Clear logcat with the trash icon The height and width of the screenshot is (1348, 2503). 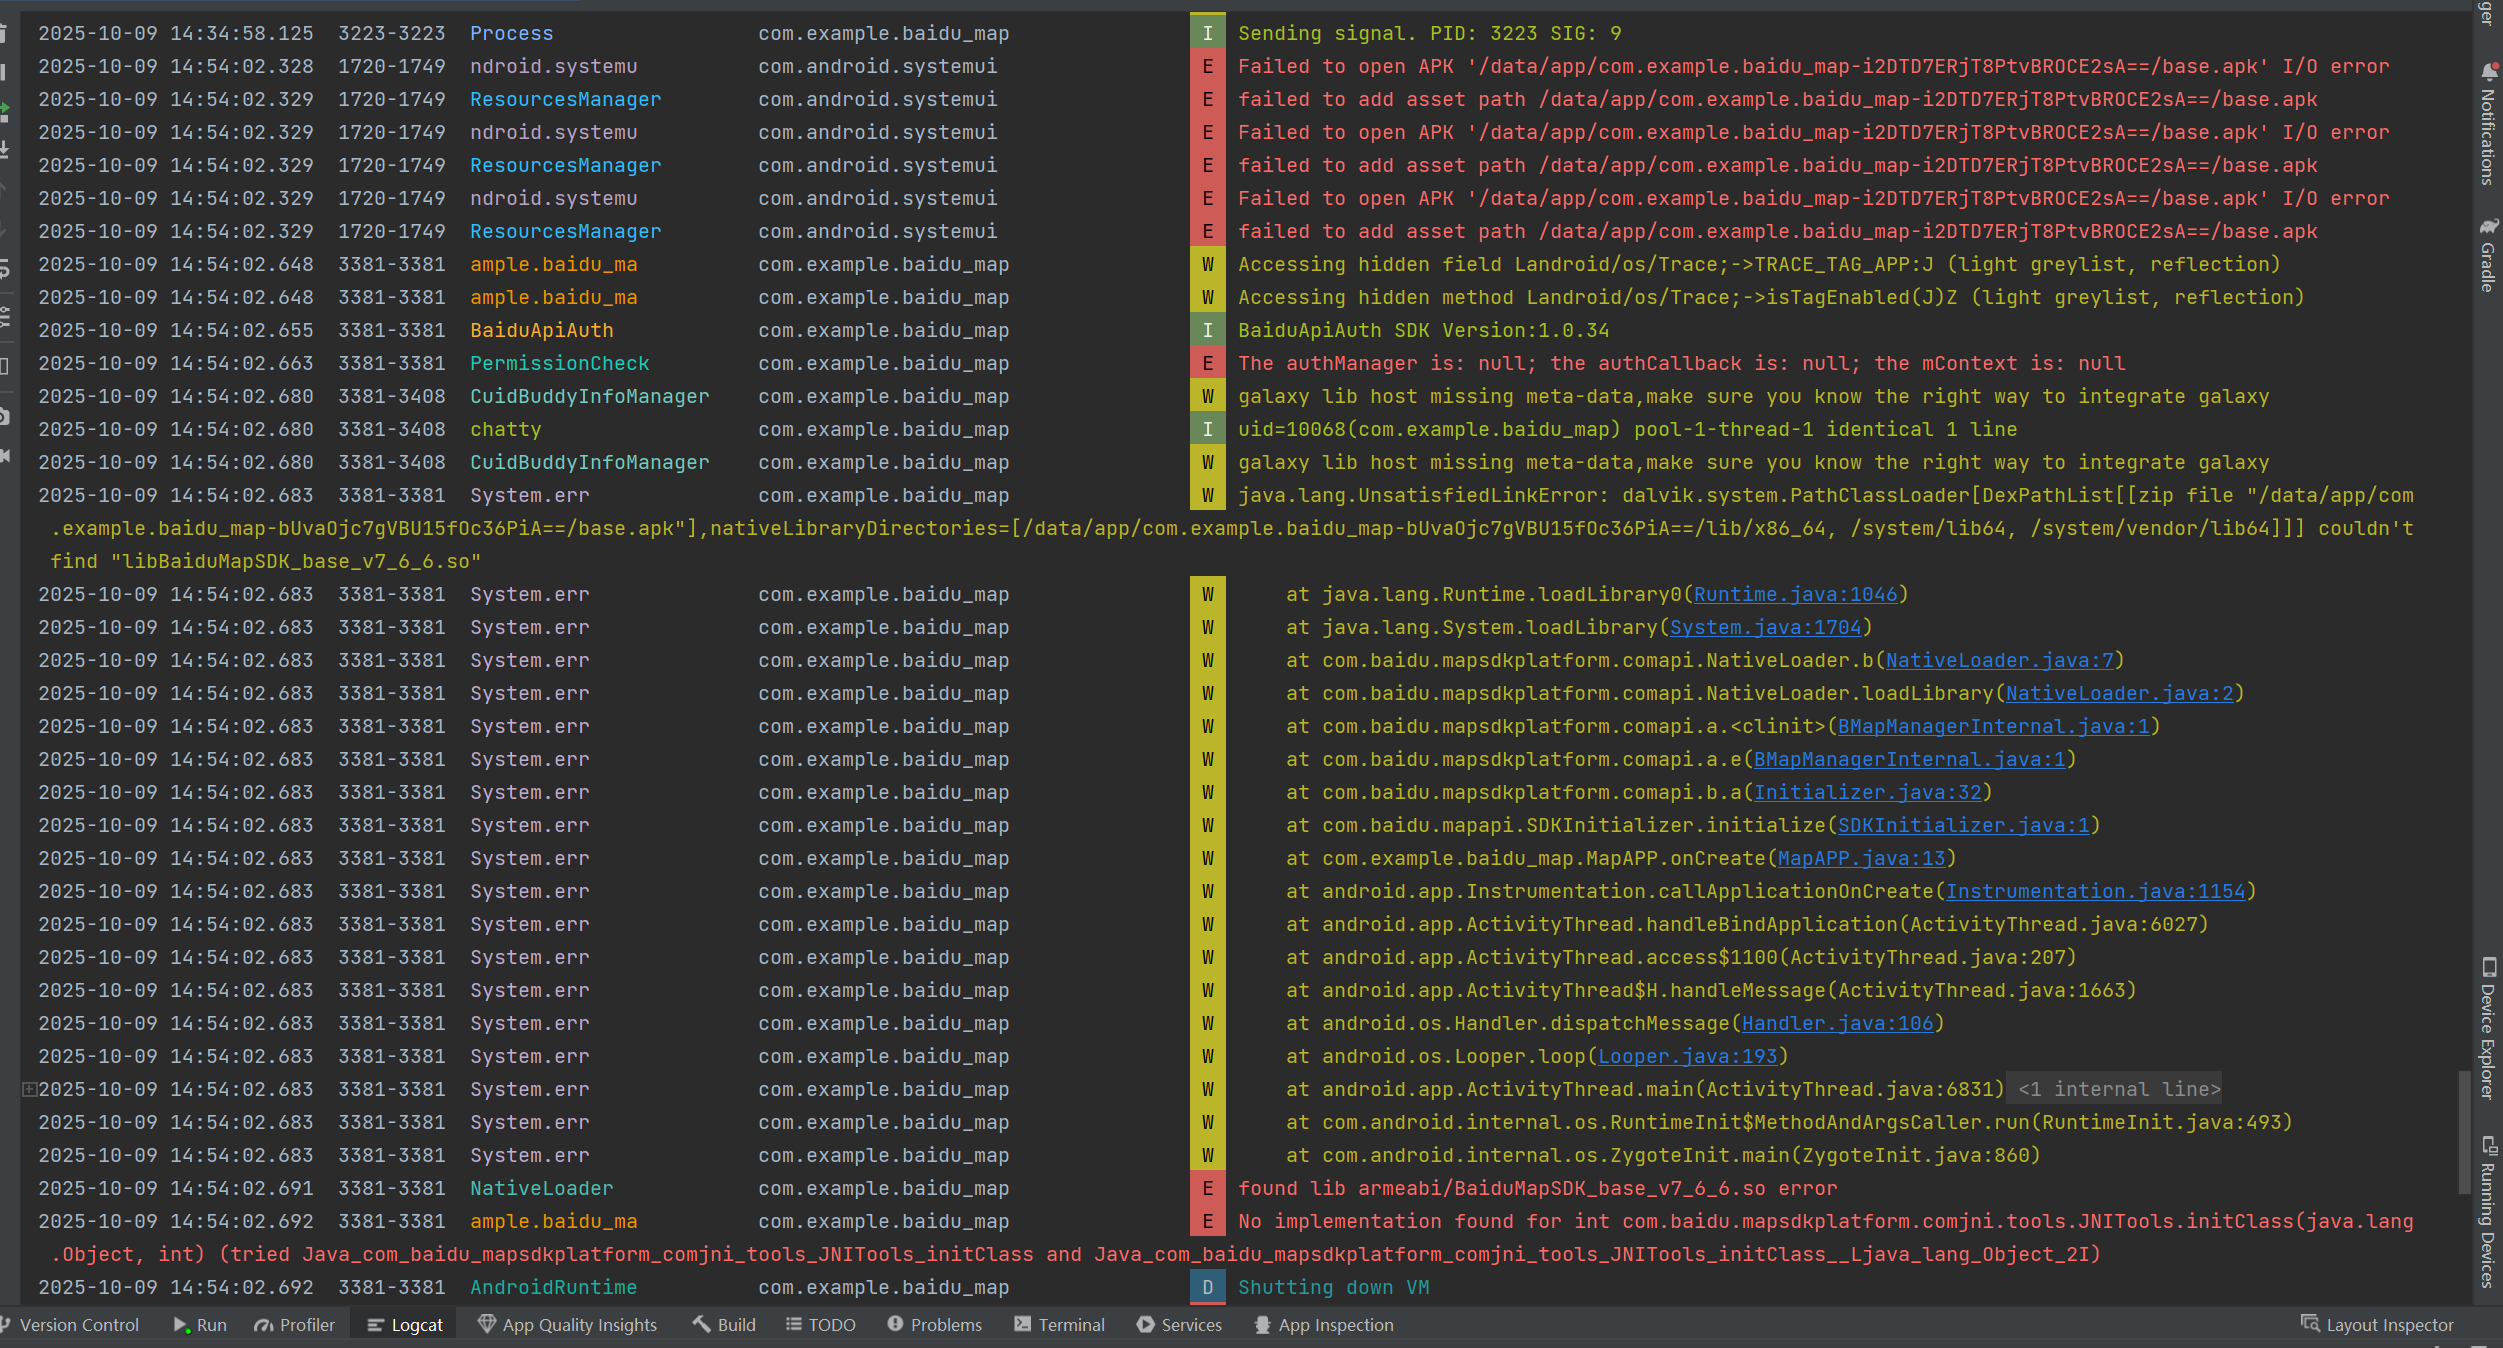tap(4, 33)
